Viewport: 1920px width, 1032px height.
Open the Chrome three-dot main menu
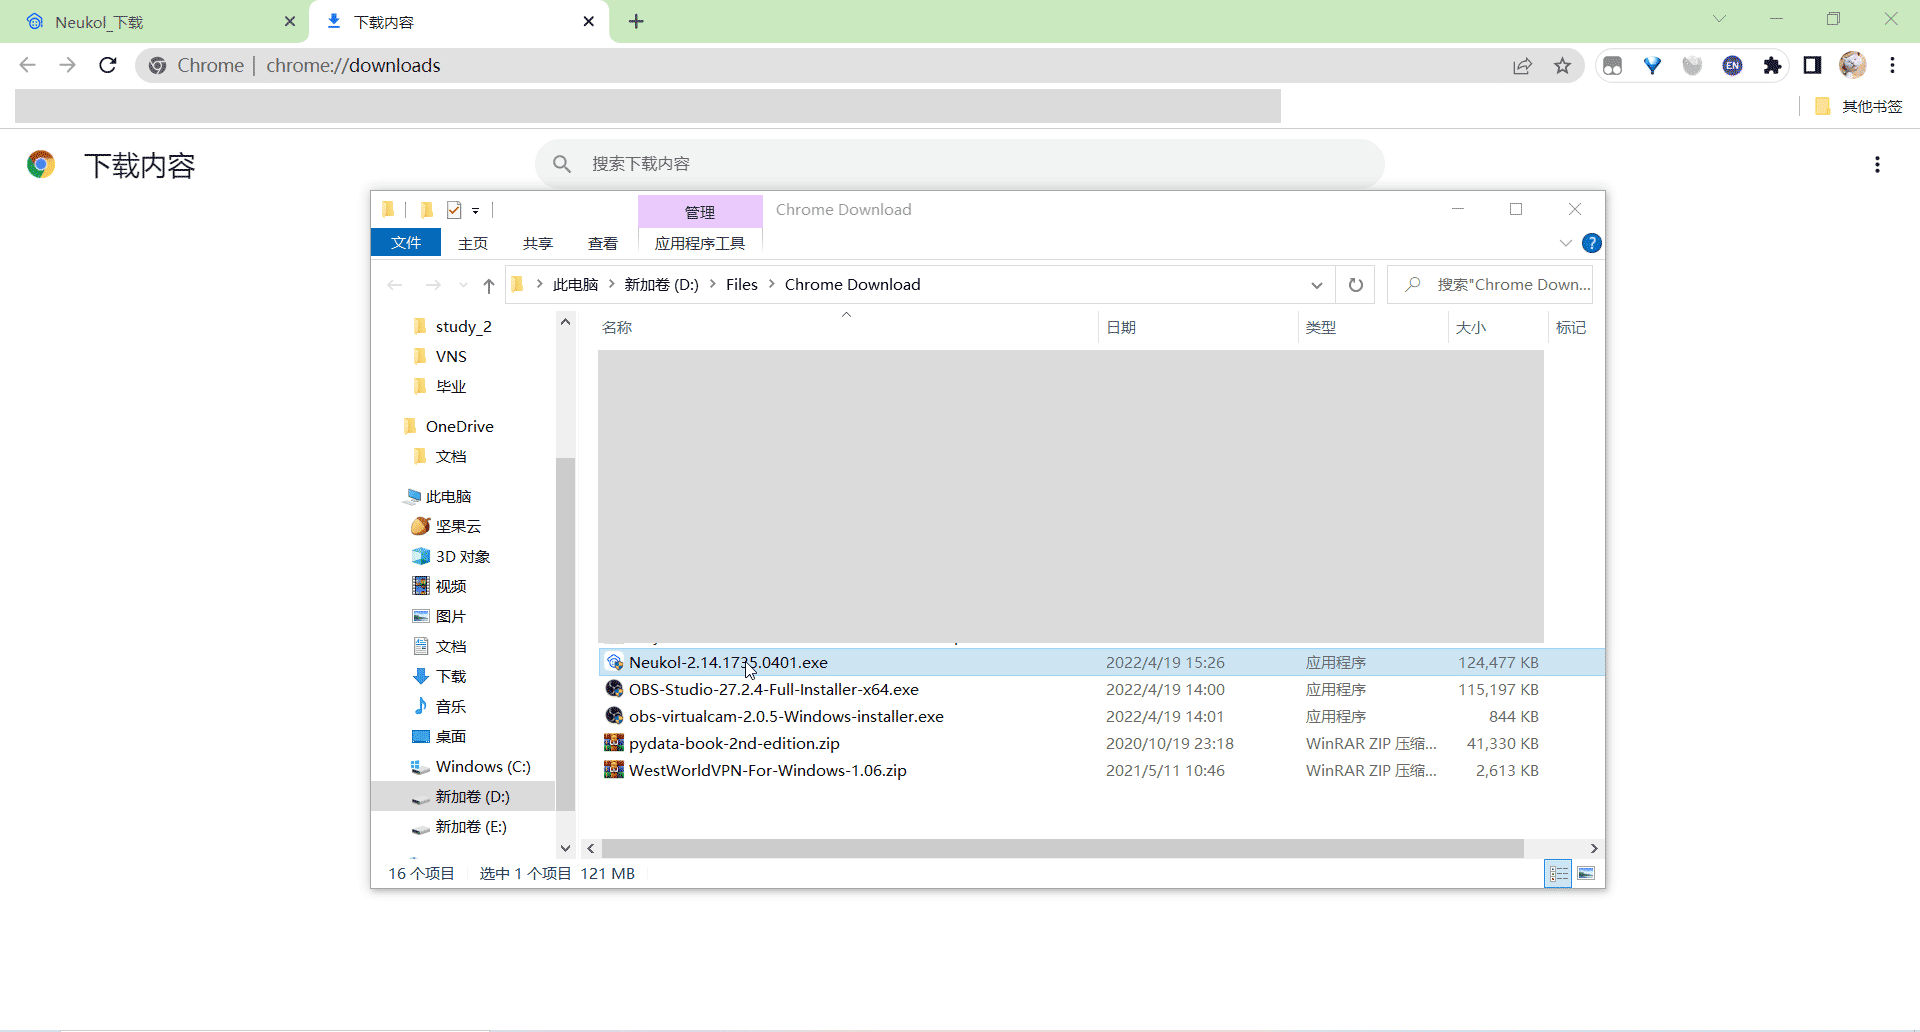[x=1892, y=66]
